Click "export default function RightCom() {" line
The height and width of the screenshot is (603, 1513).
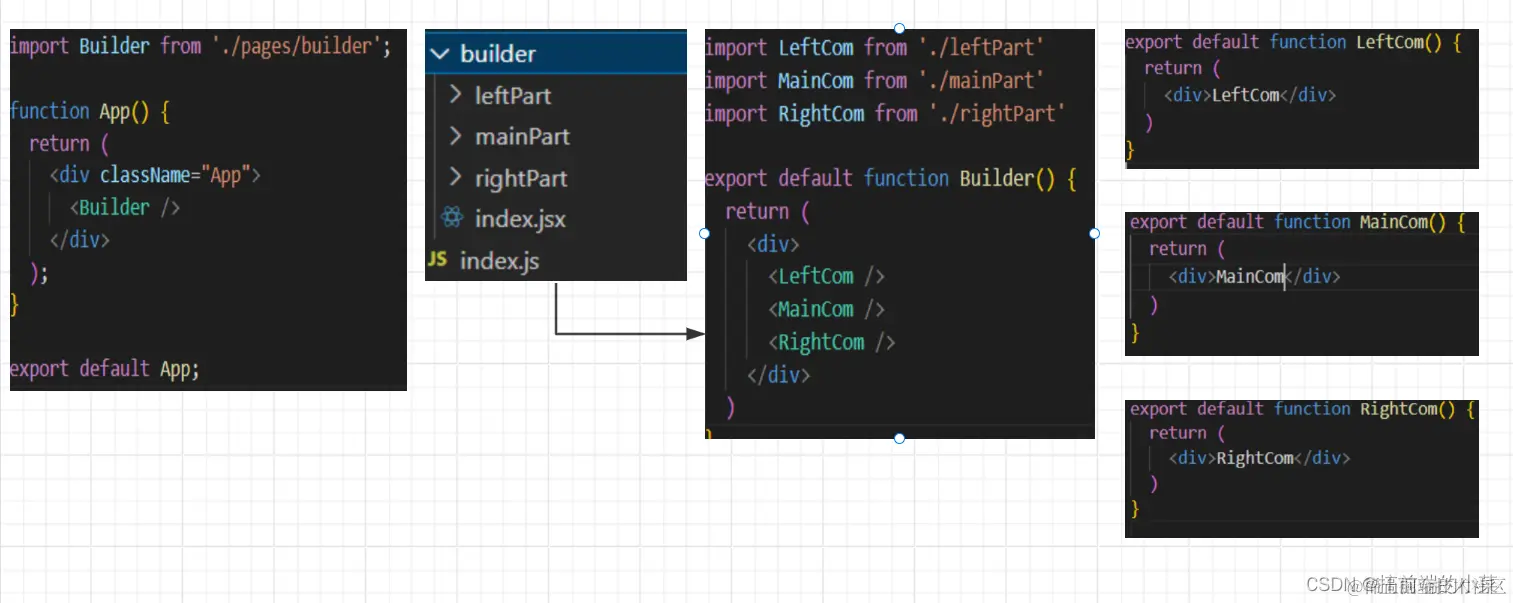pyautogui.click(x=1303, y=409)
